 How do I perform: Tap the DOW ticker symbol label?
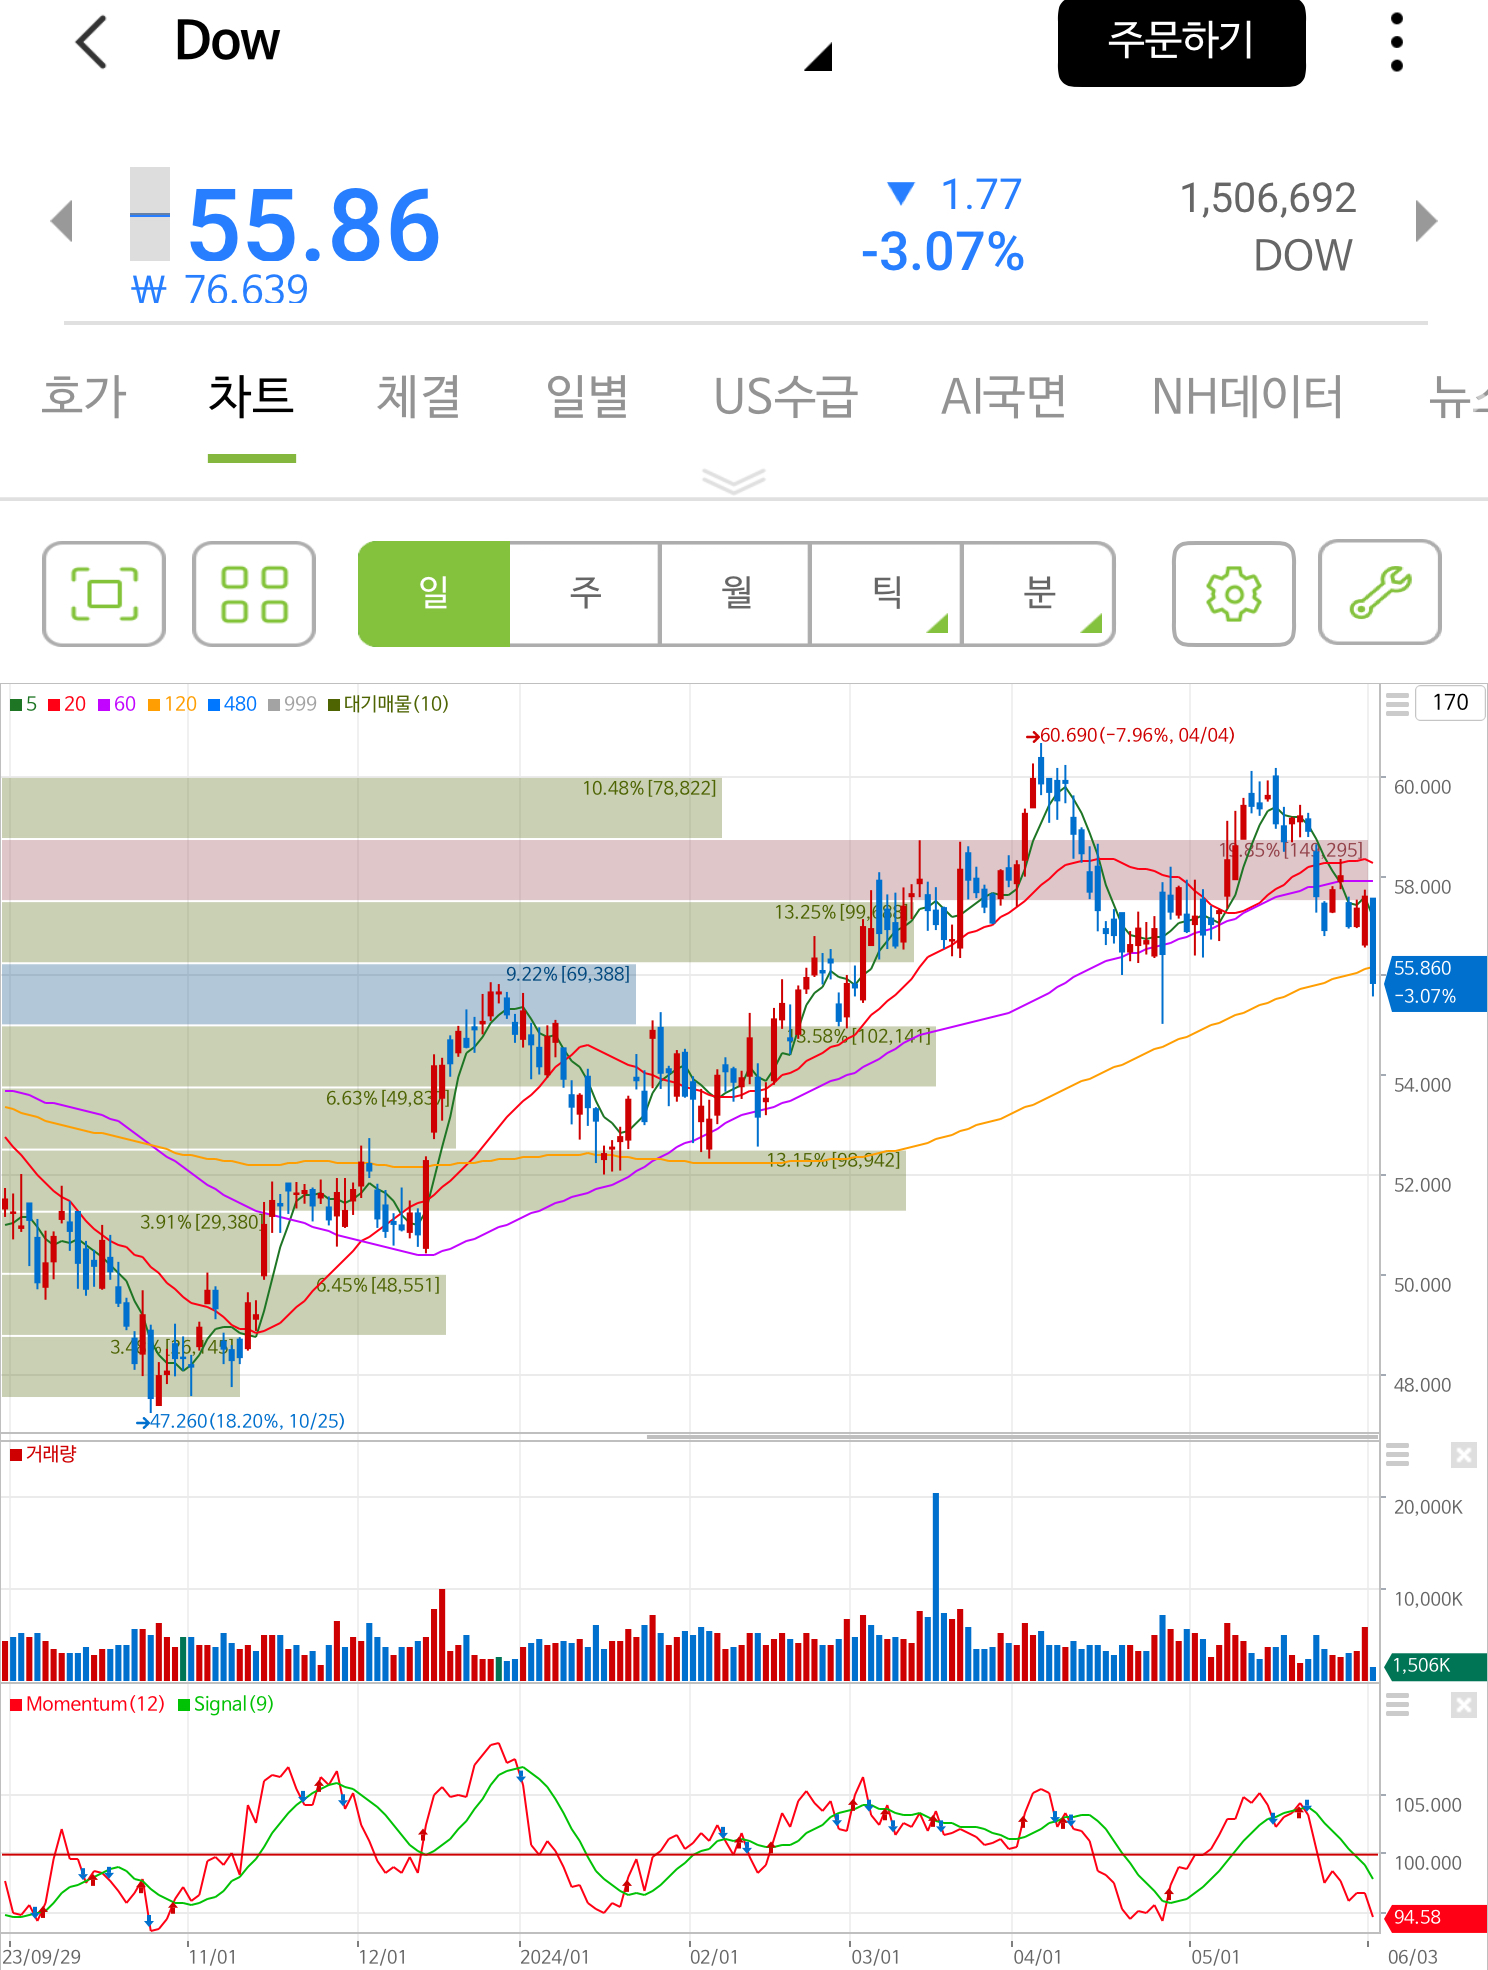(1303, 256)
